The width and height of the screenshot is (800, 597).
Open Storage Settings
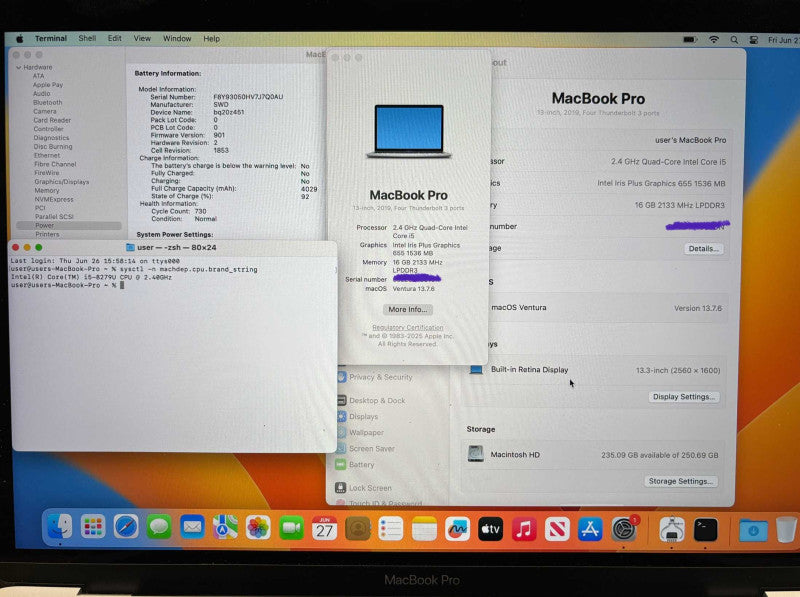click(681, 481)
